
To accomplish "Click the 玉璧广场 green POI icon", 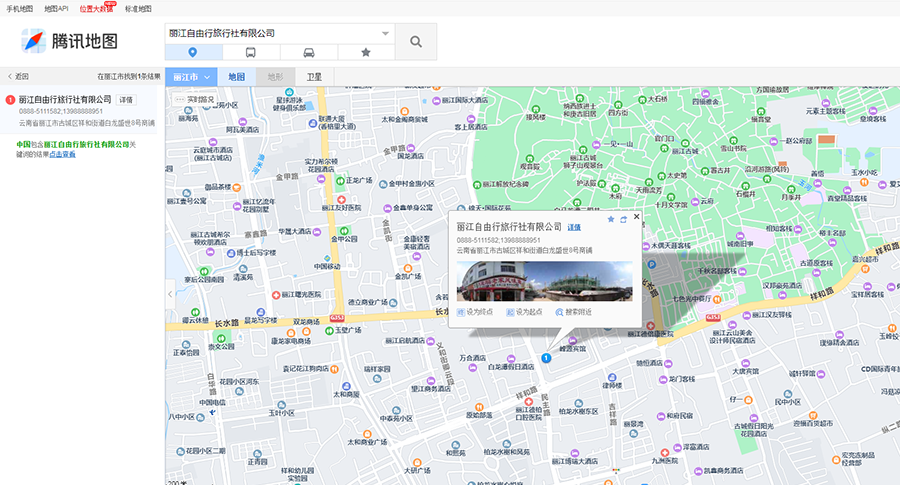I will click(x=329, y=331).
